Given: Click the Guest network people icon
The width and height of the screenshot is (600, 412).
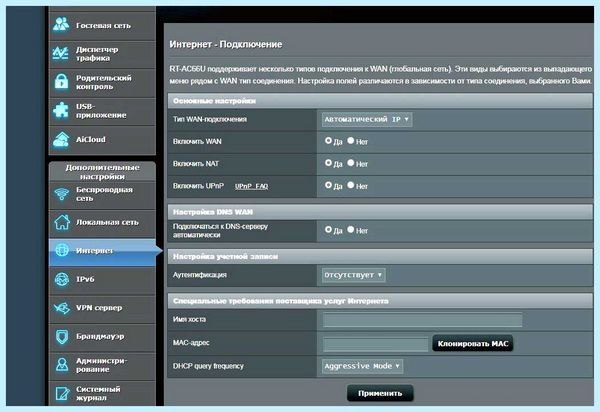Looking at the screenshot, I should click(x=61, y=25).
